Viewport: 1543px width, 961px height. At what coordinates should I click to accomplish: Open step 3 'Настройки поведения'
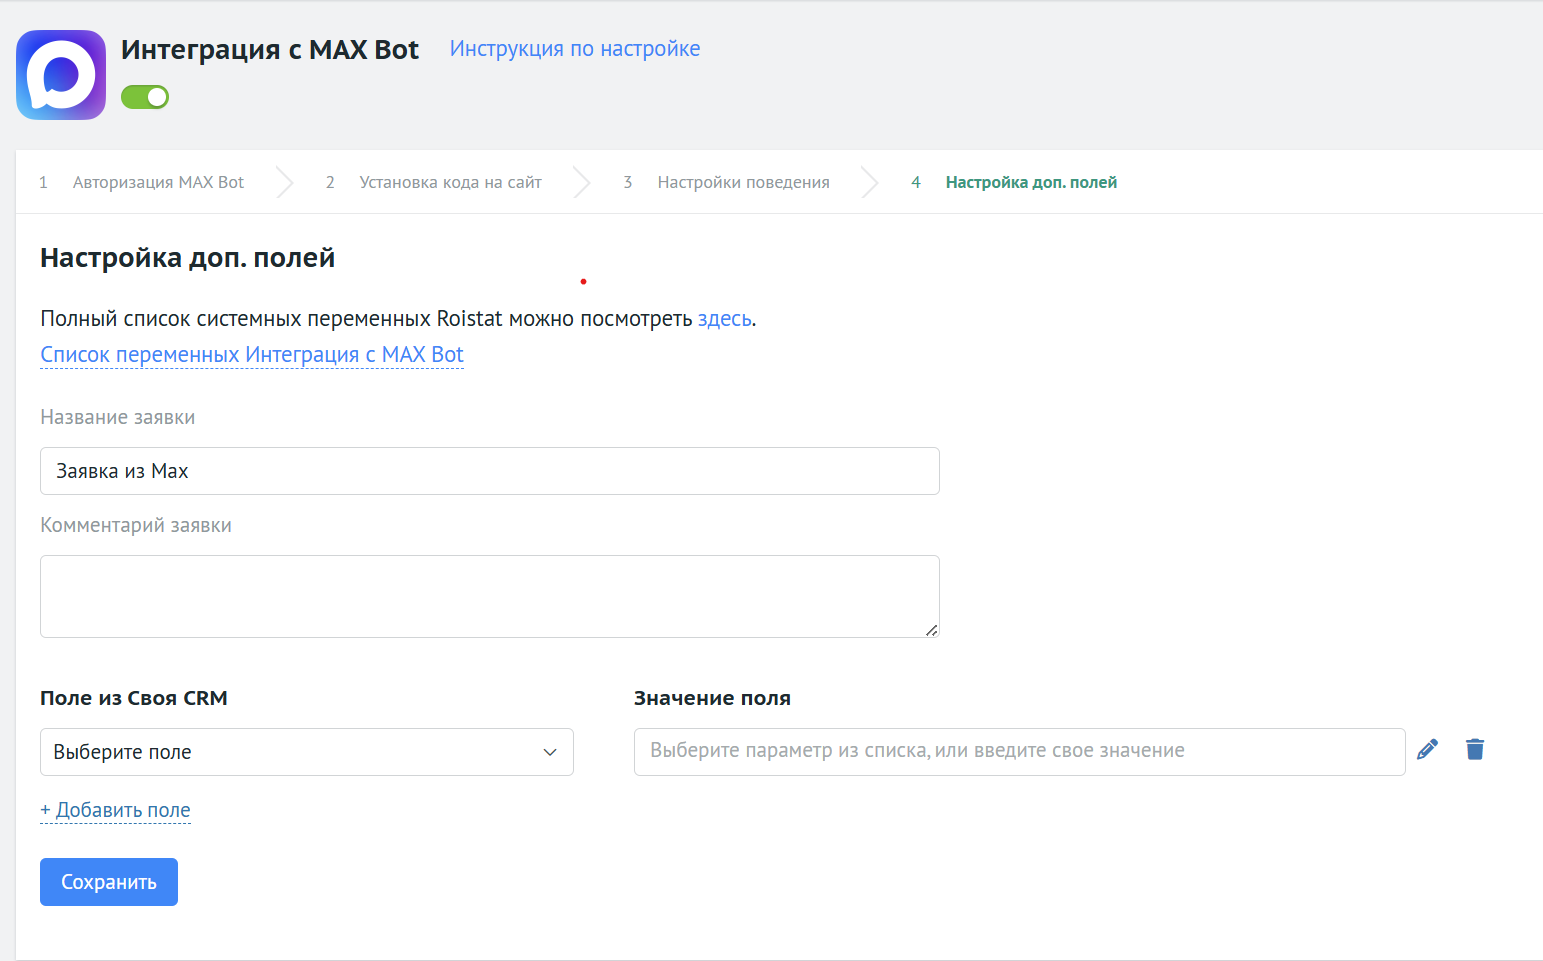click(x=743, y=182)
